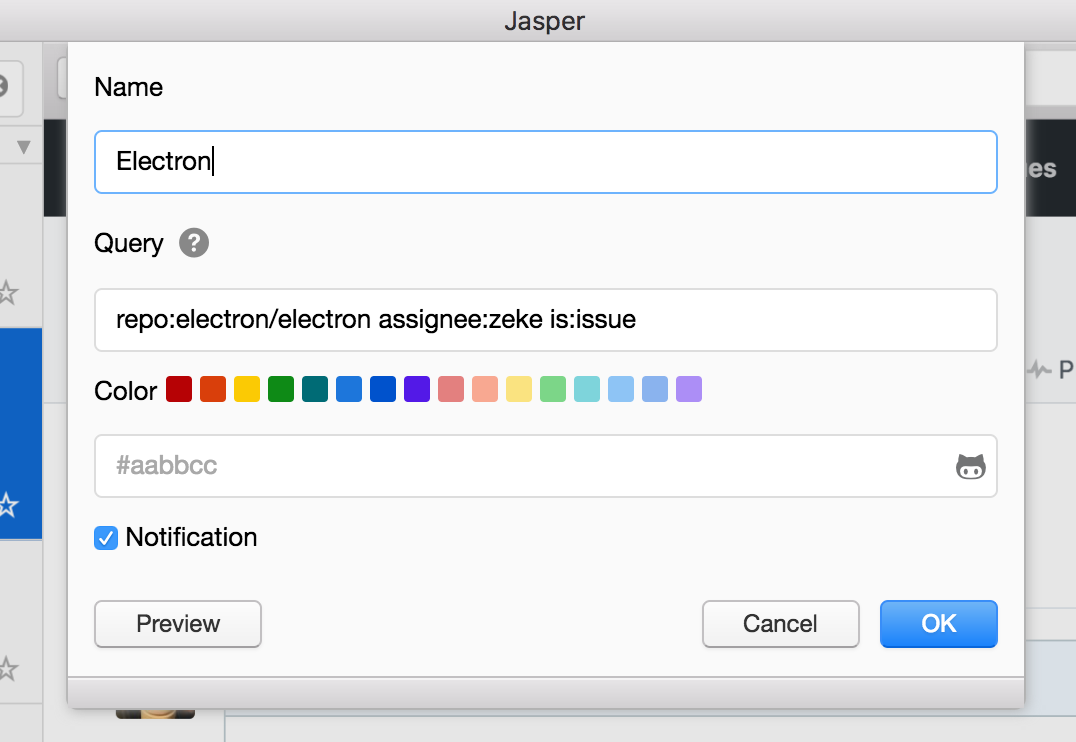Choose the deep purple color swatch
The image size is (1076, 742).
click(x=417, y=389)
